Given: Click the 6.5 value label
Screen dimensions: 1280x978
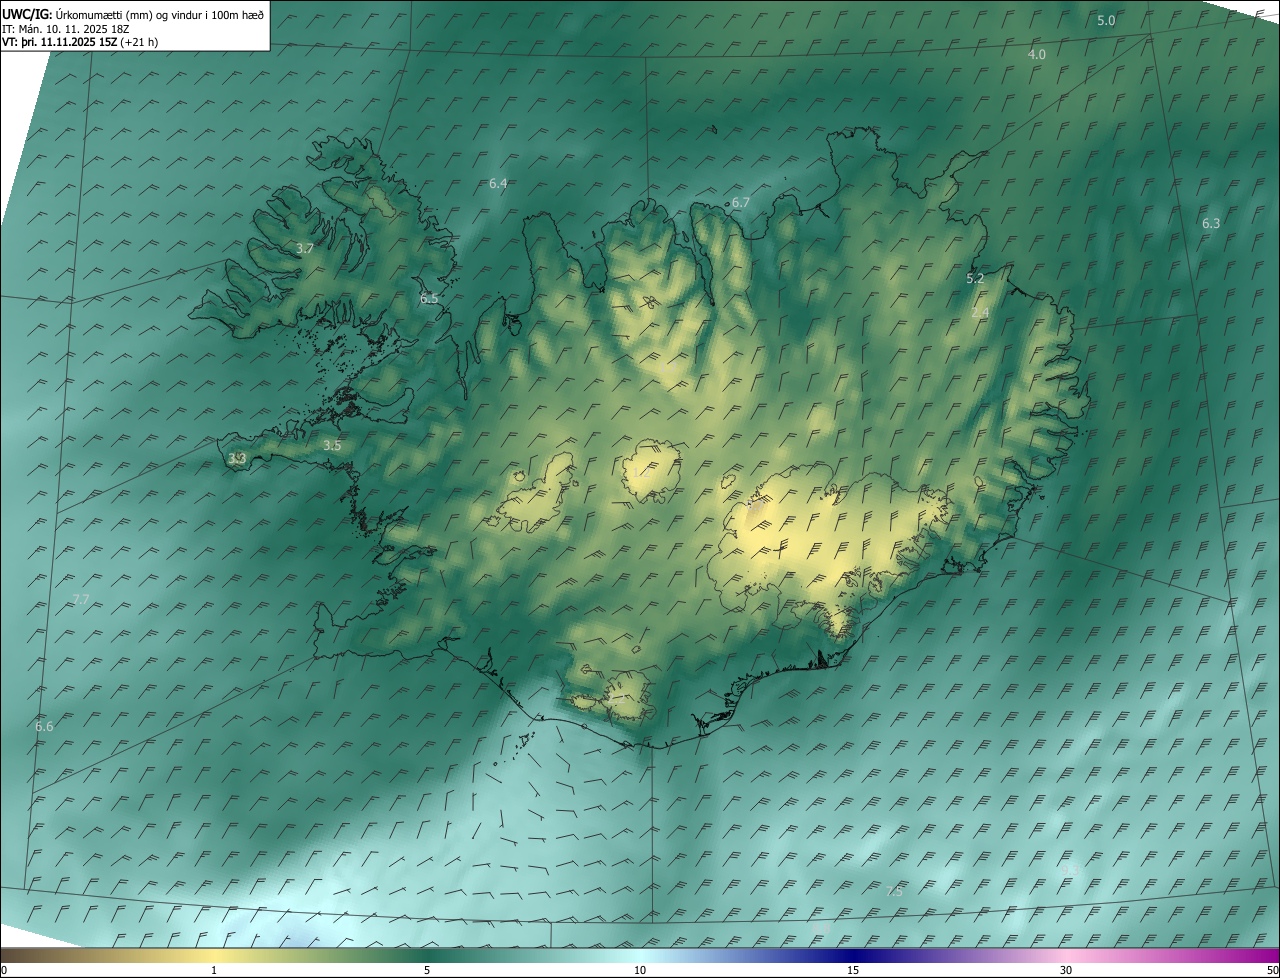Looking at the screenshot, I should coord(429,298).
